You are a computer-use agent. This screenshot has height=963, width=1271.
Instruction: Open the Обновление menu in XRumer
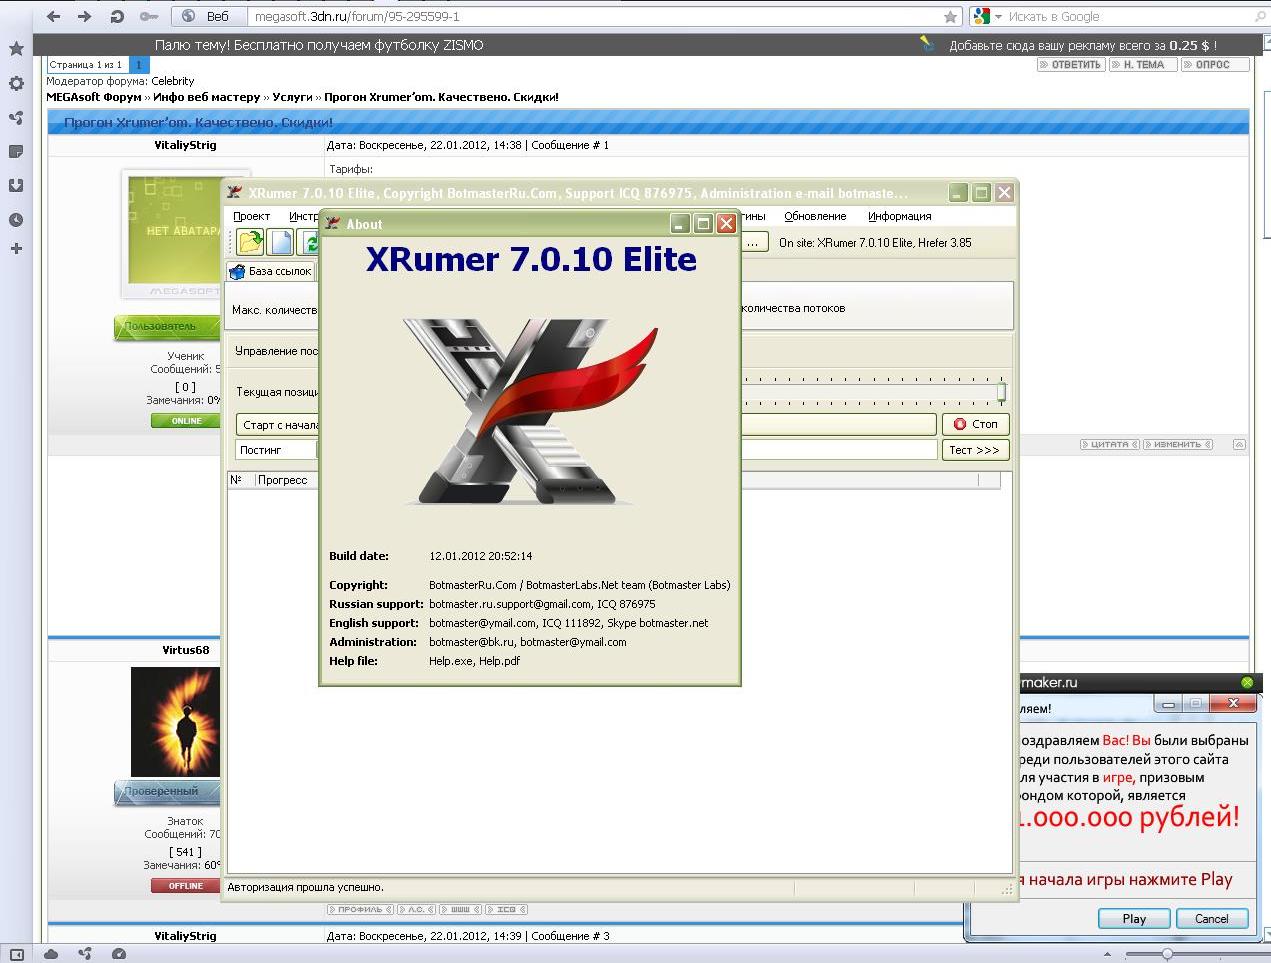815,216
